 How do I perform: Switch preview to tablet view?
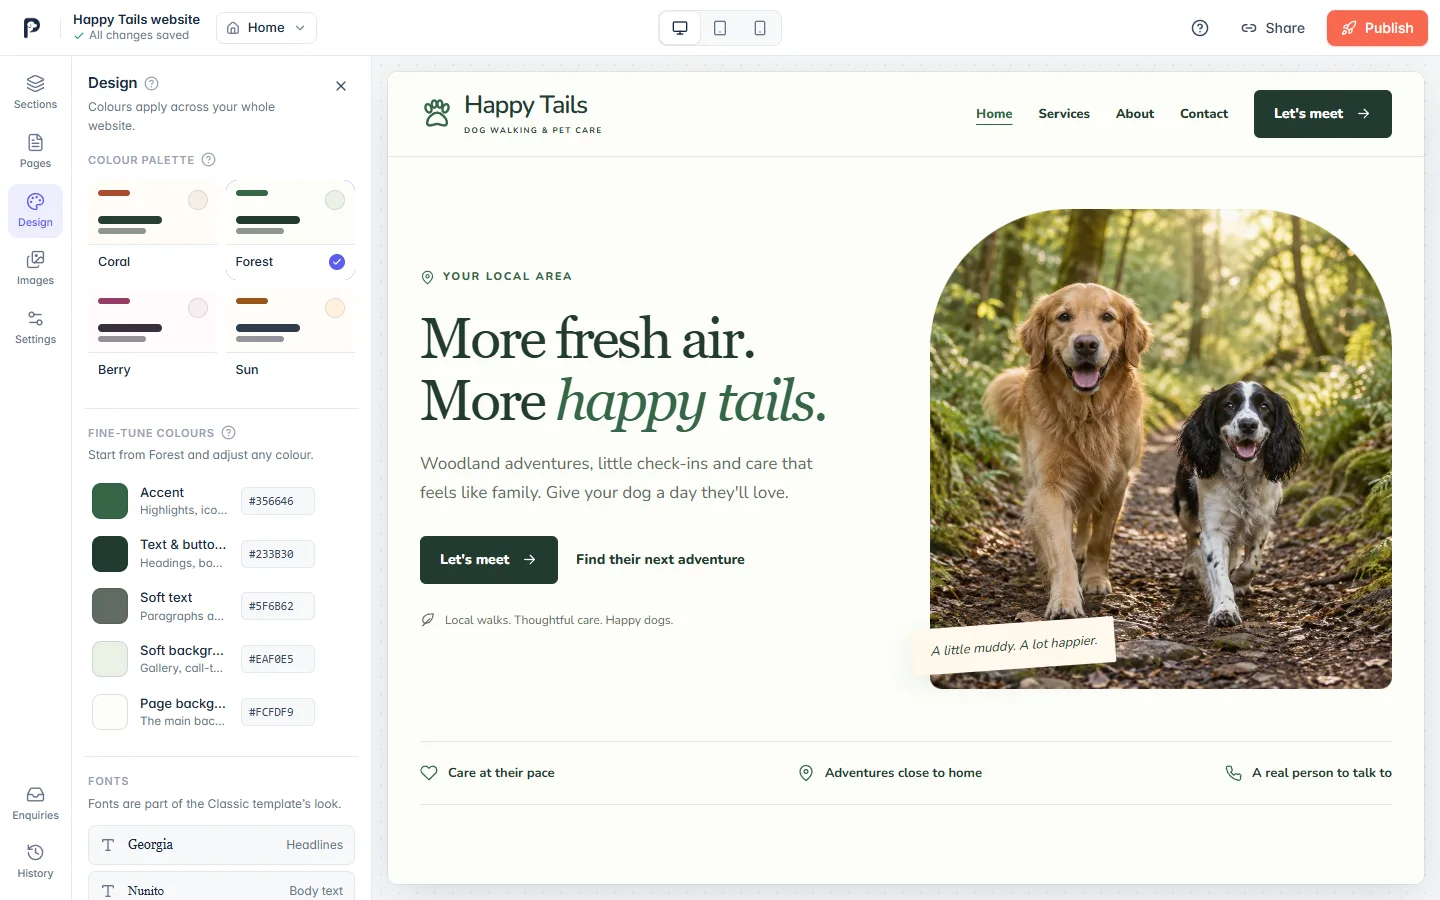point(720,28)
